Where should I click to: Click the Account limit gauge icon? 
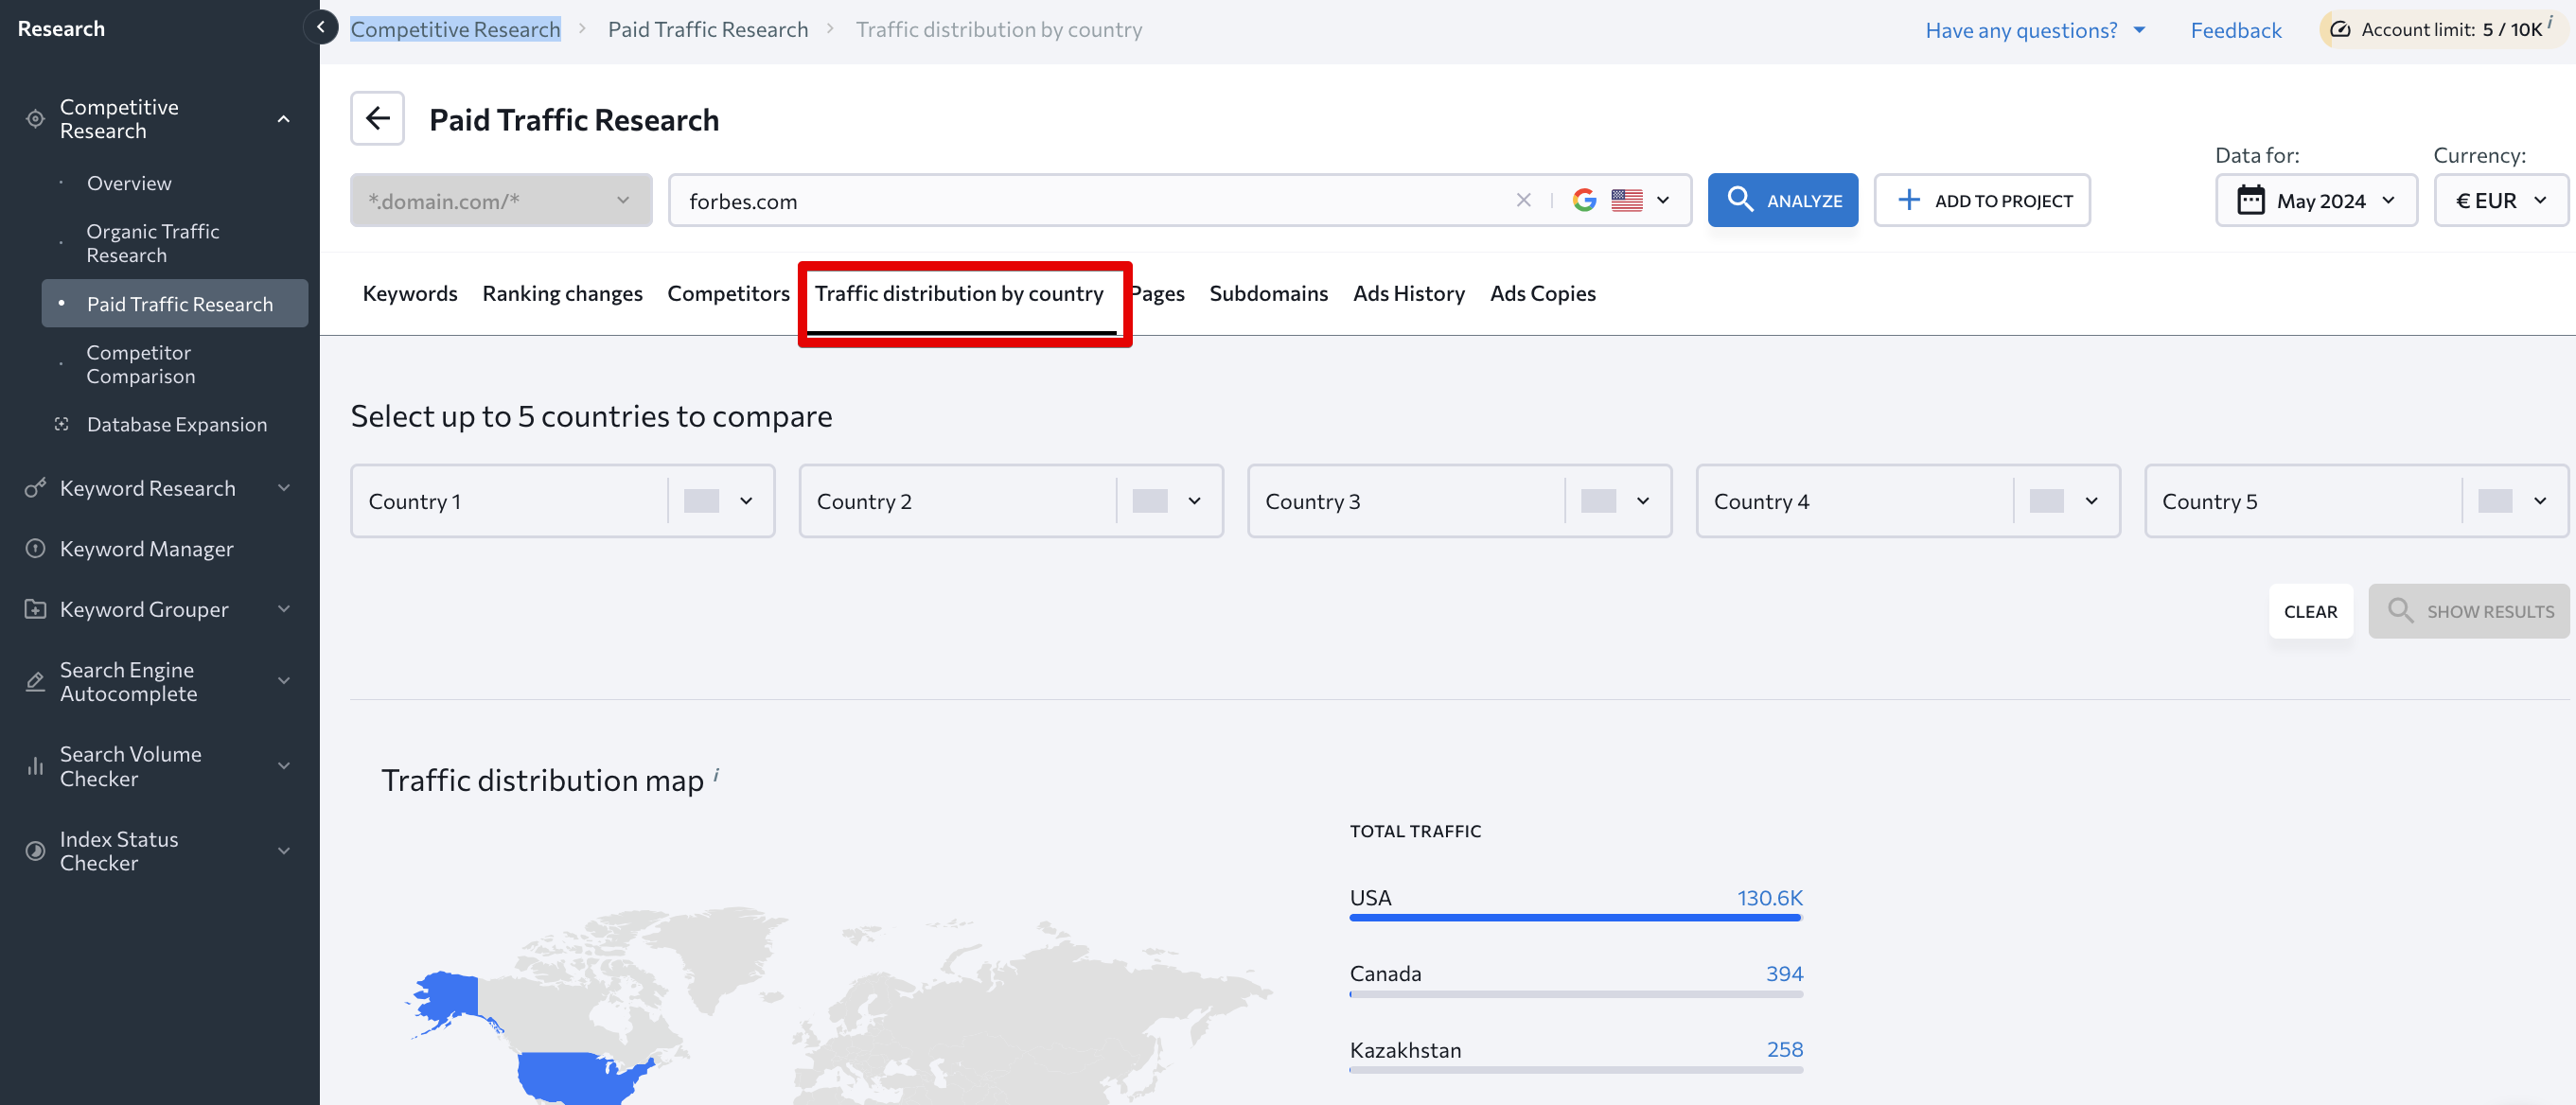pyautogui.click(x=2340, y=29)
